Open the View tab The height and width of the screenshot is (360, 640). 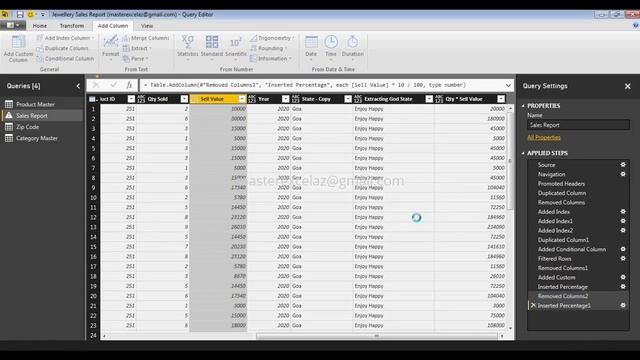click(x=147, y=26)
